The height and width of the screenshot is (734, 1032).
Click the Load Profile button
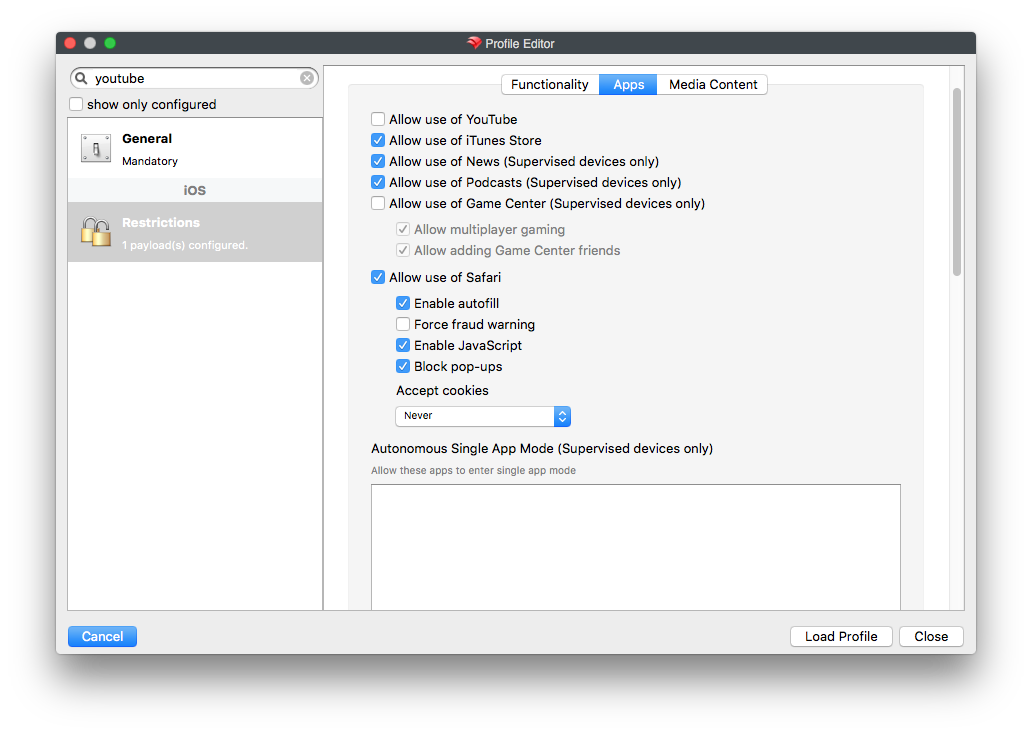(841, 637)
